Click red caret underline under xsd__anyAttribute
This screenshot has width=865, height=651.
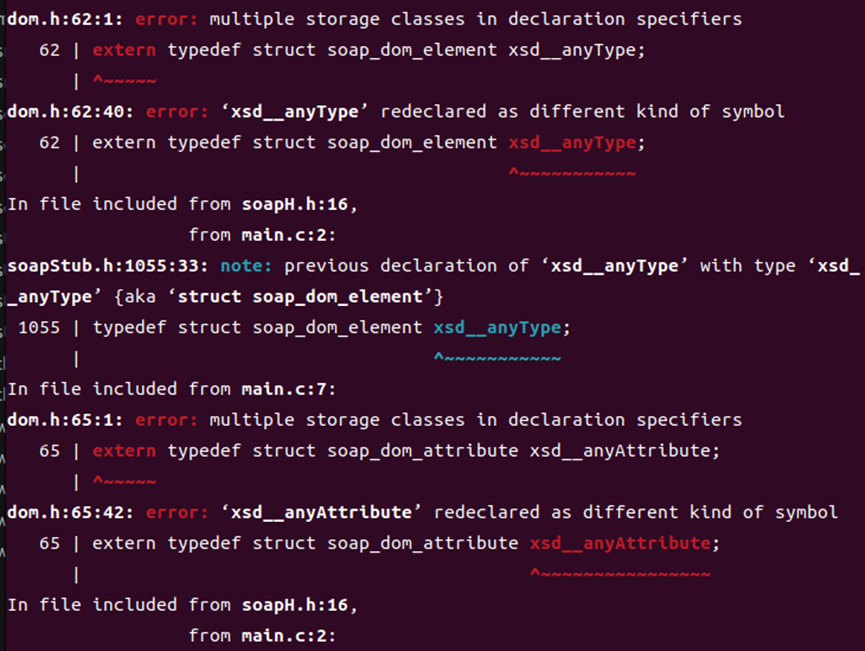(620, 574)
